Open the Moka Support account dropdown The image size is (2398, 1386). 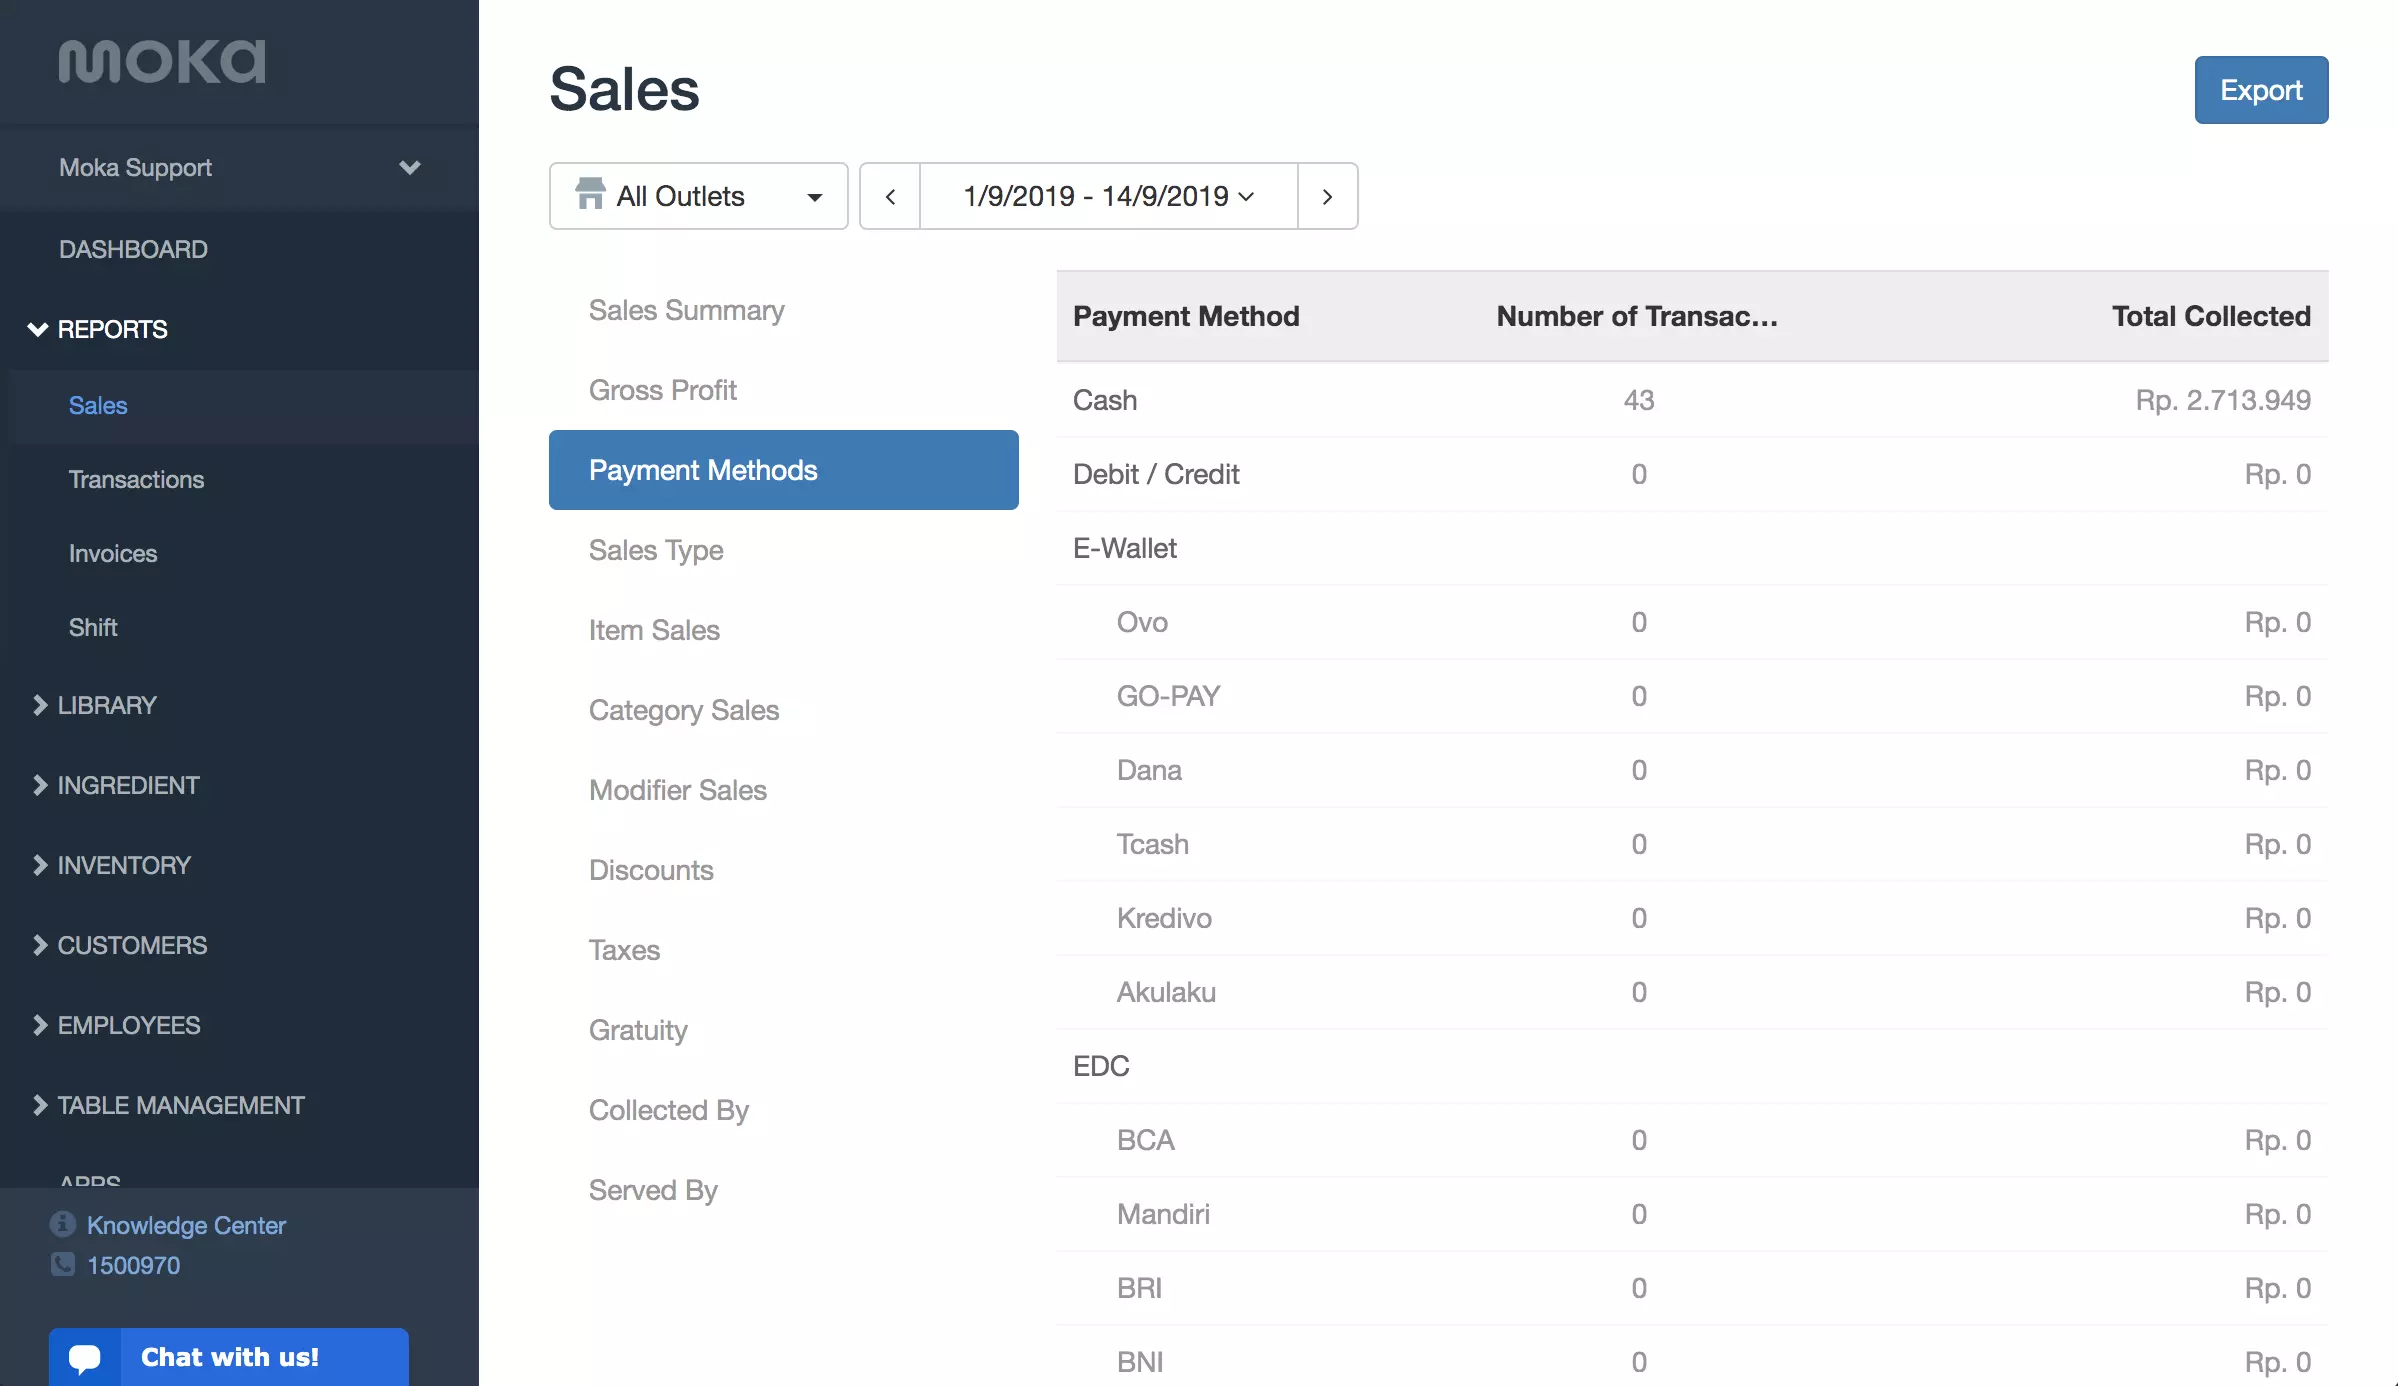[240, 167]
